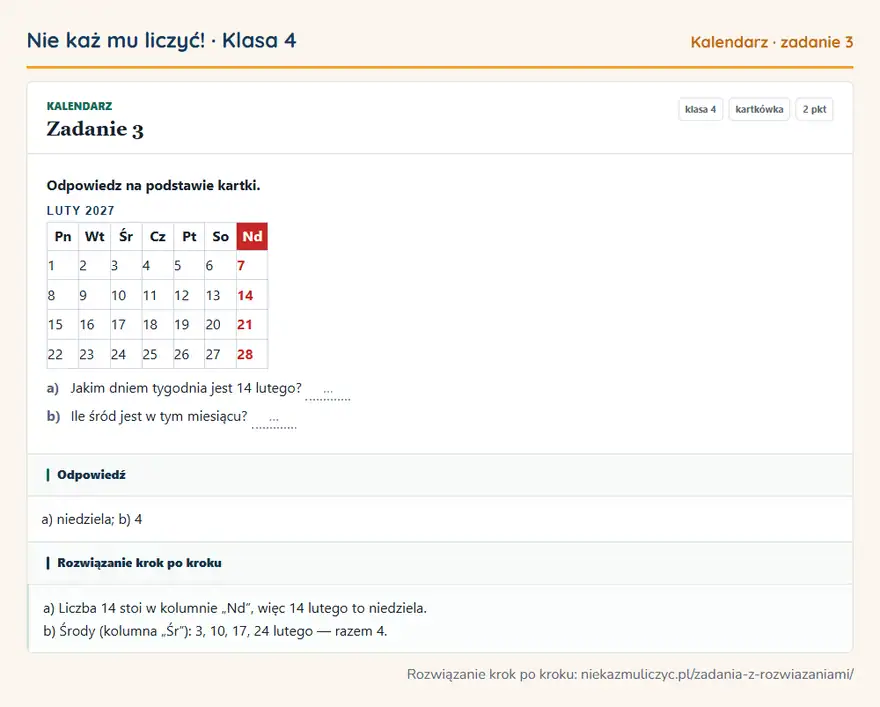Viewport: 880px width, 707px height.
Task: Click the solution line starting "a) Liczba 14 stoi"
Action: pos(235,608)
